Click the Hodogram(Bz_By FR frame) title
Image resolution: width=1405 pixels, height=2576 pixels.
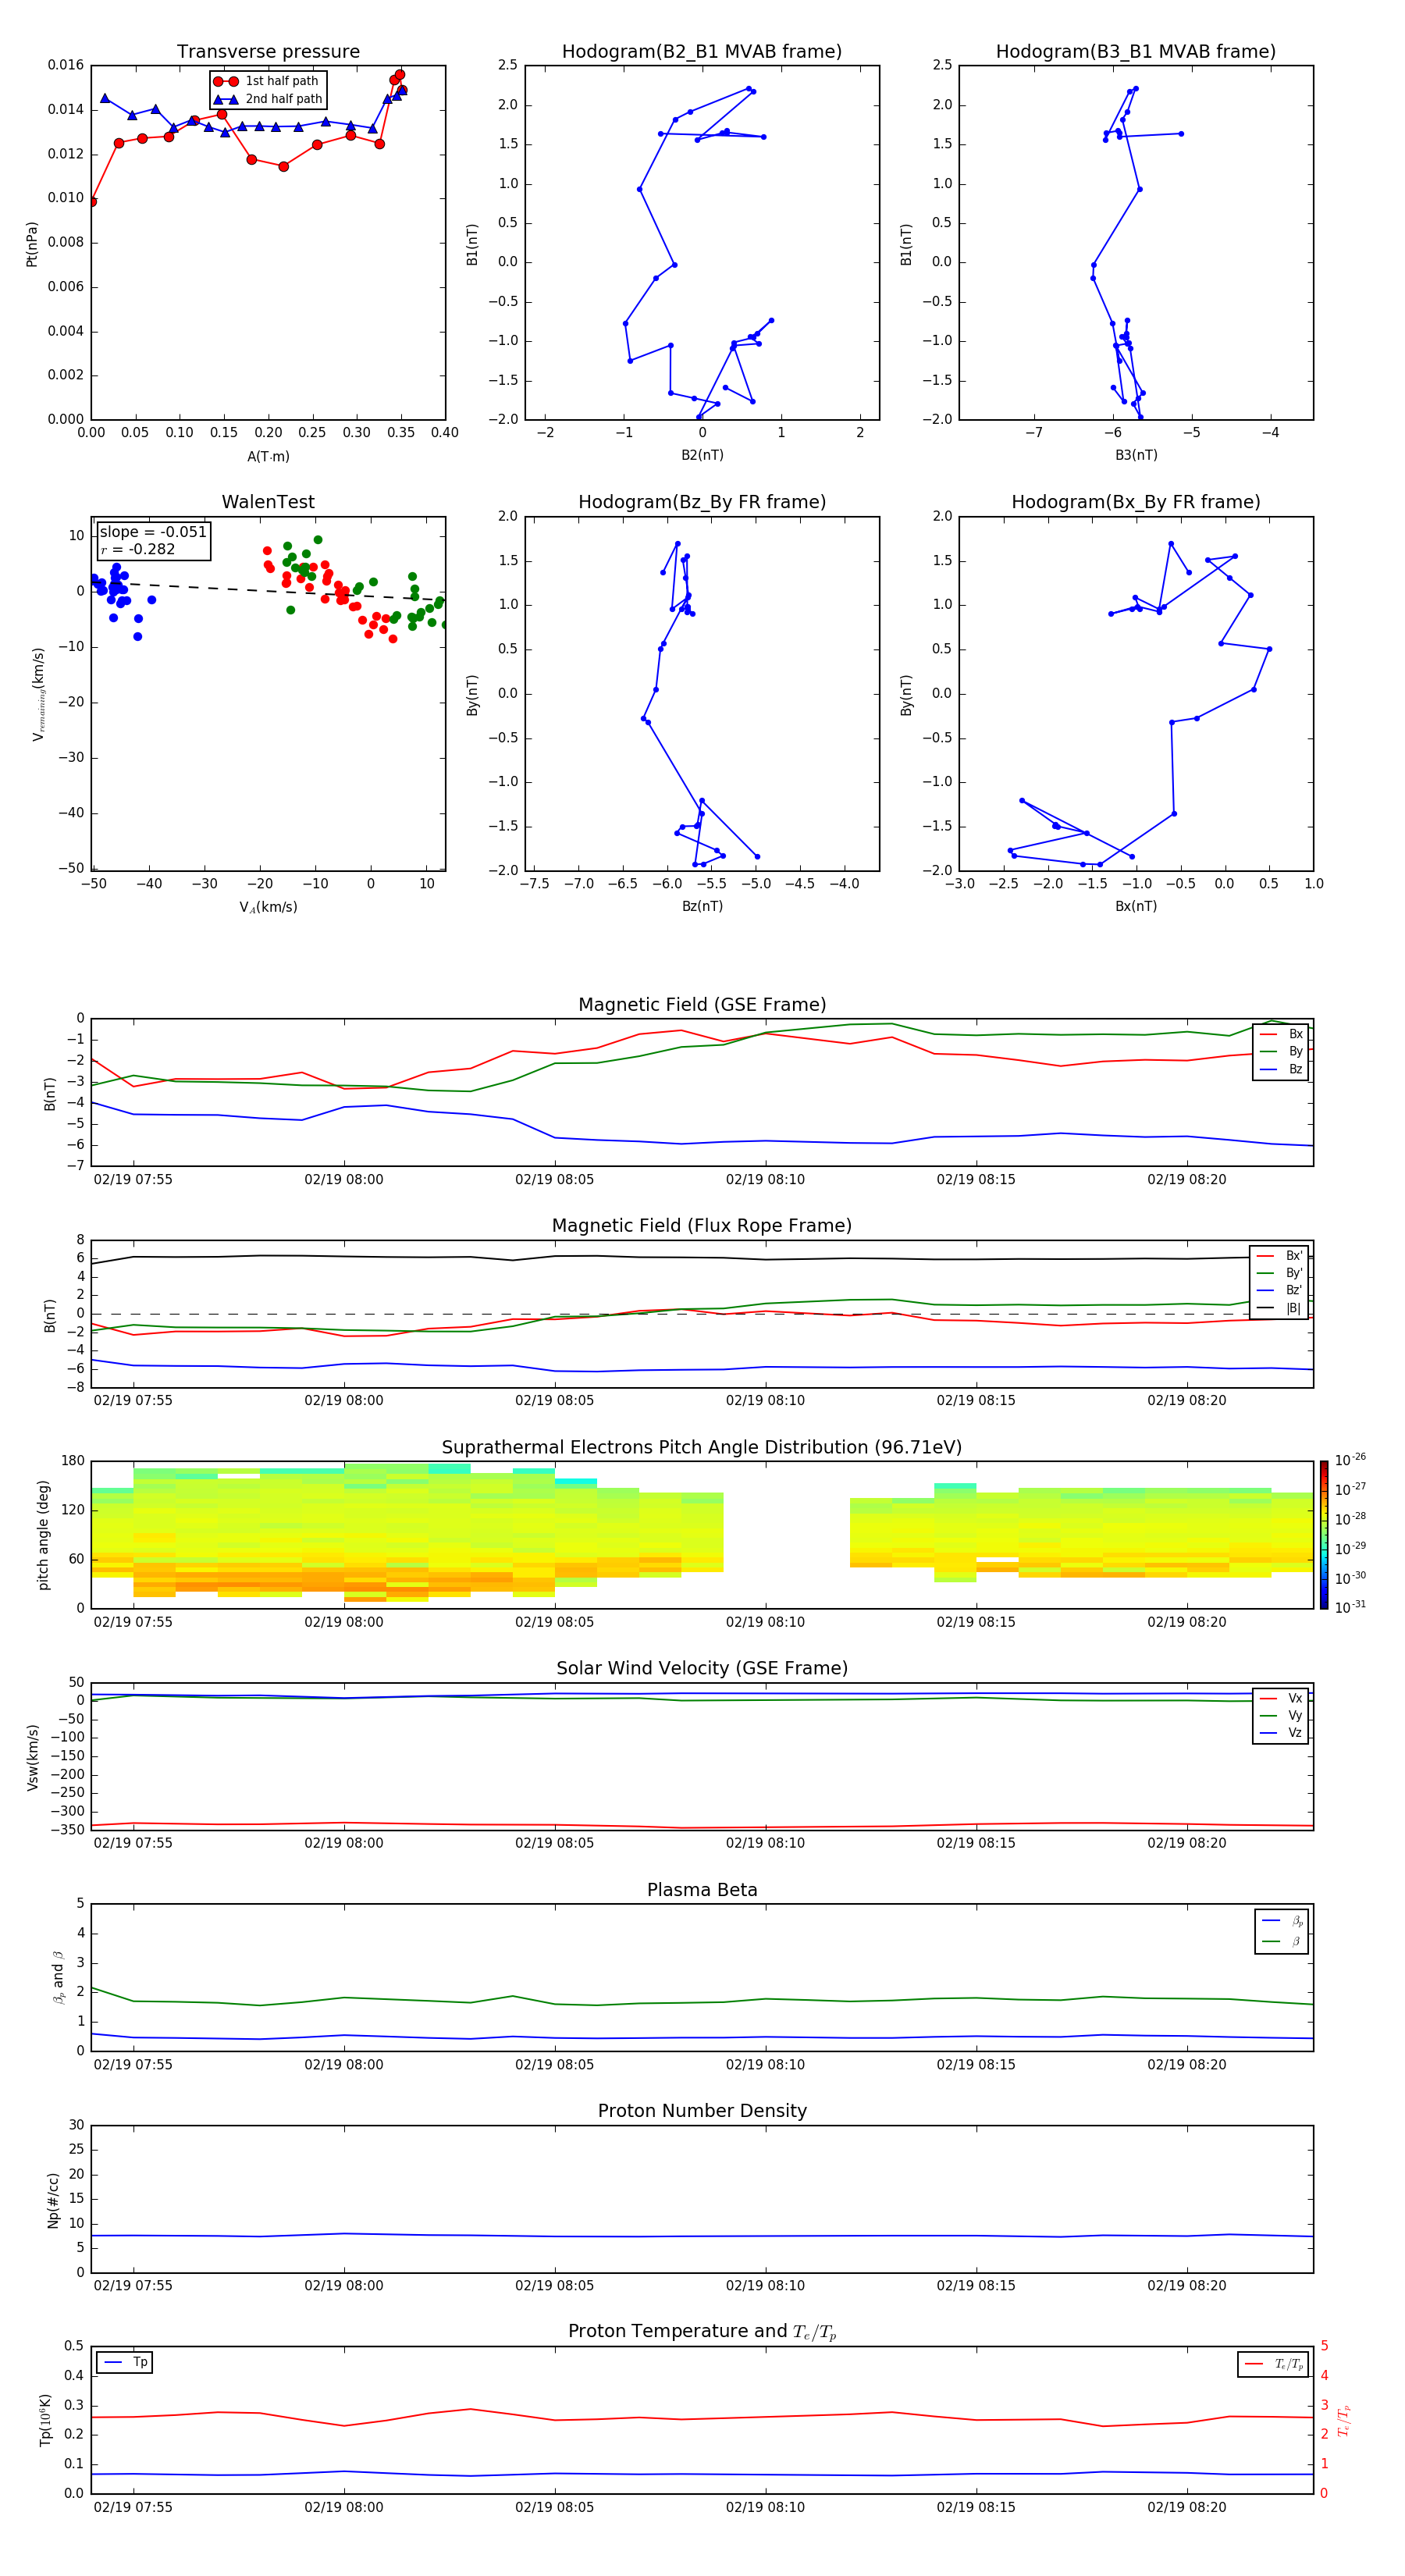tap(702, 502)
